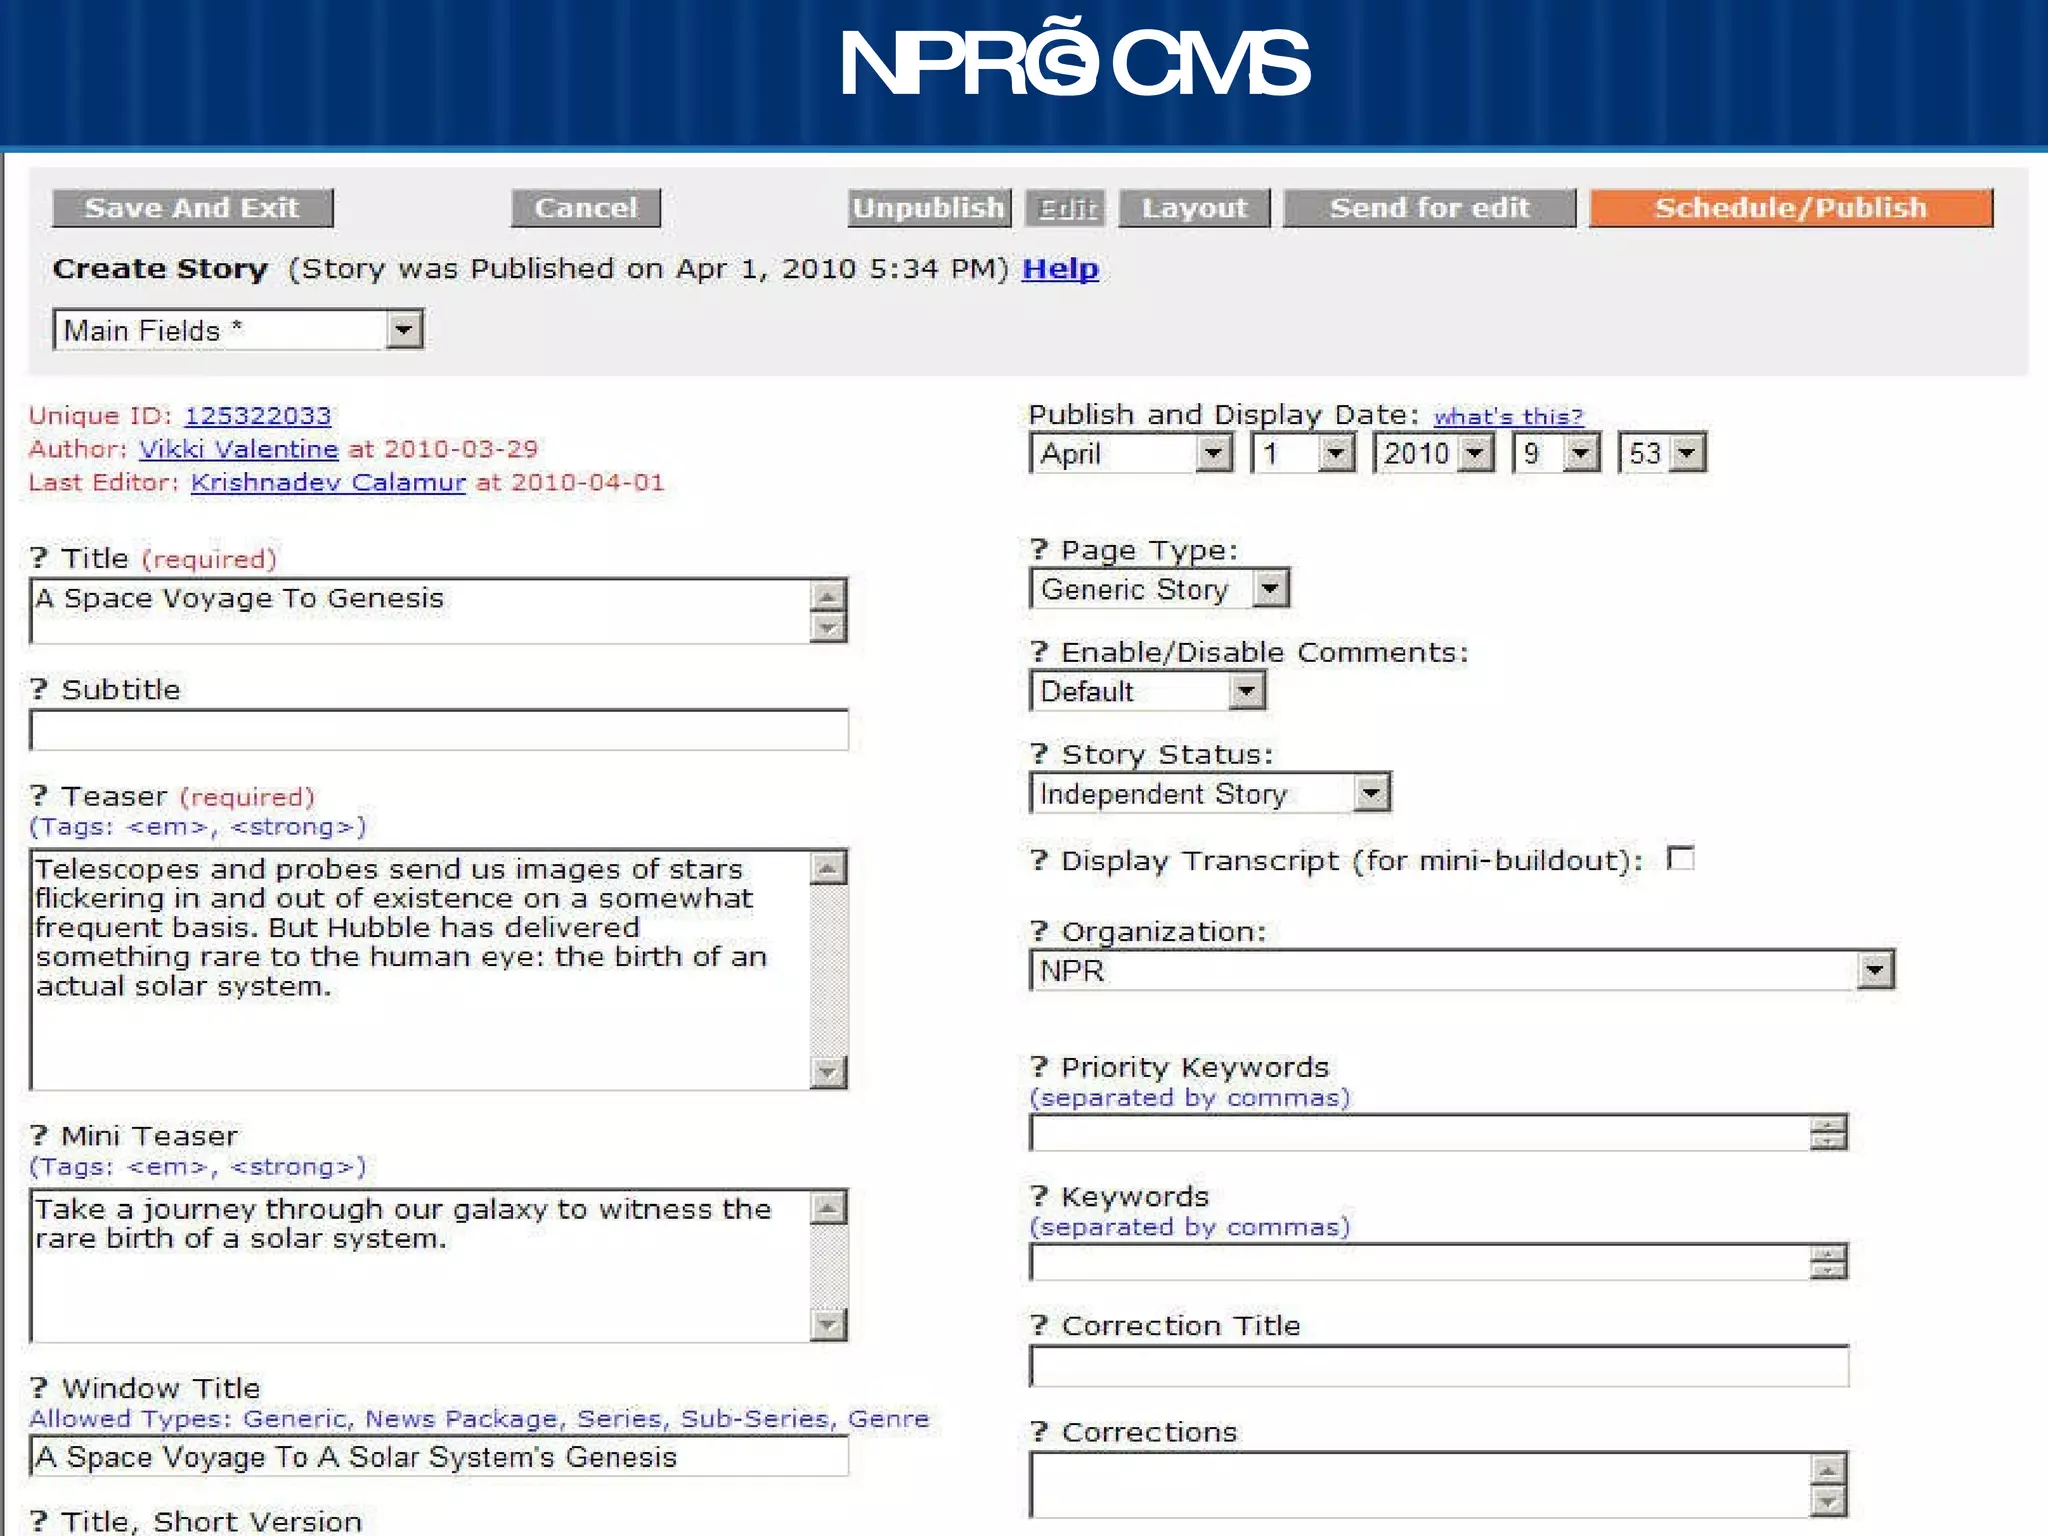Viewport: 2048px width, 1536px height.
Task: Click into the Subtitle input field
Action: 439,730
